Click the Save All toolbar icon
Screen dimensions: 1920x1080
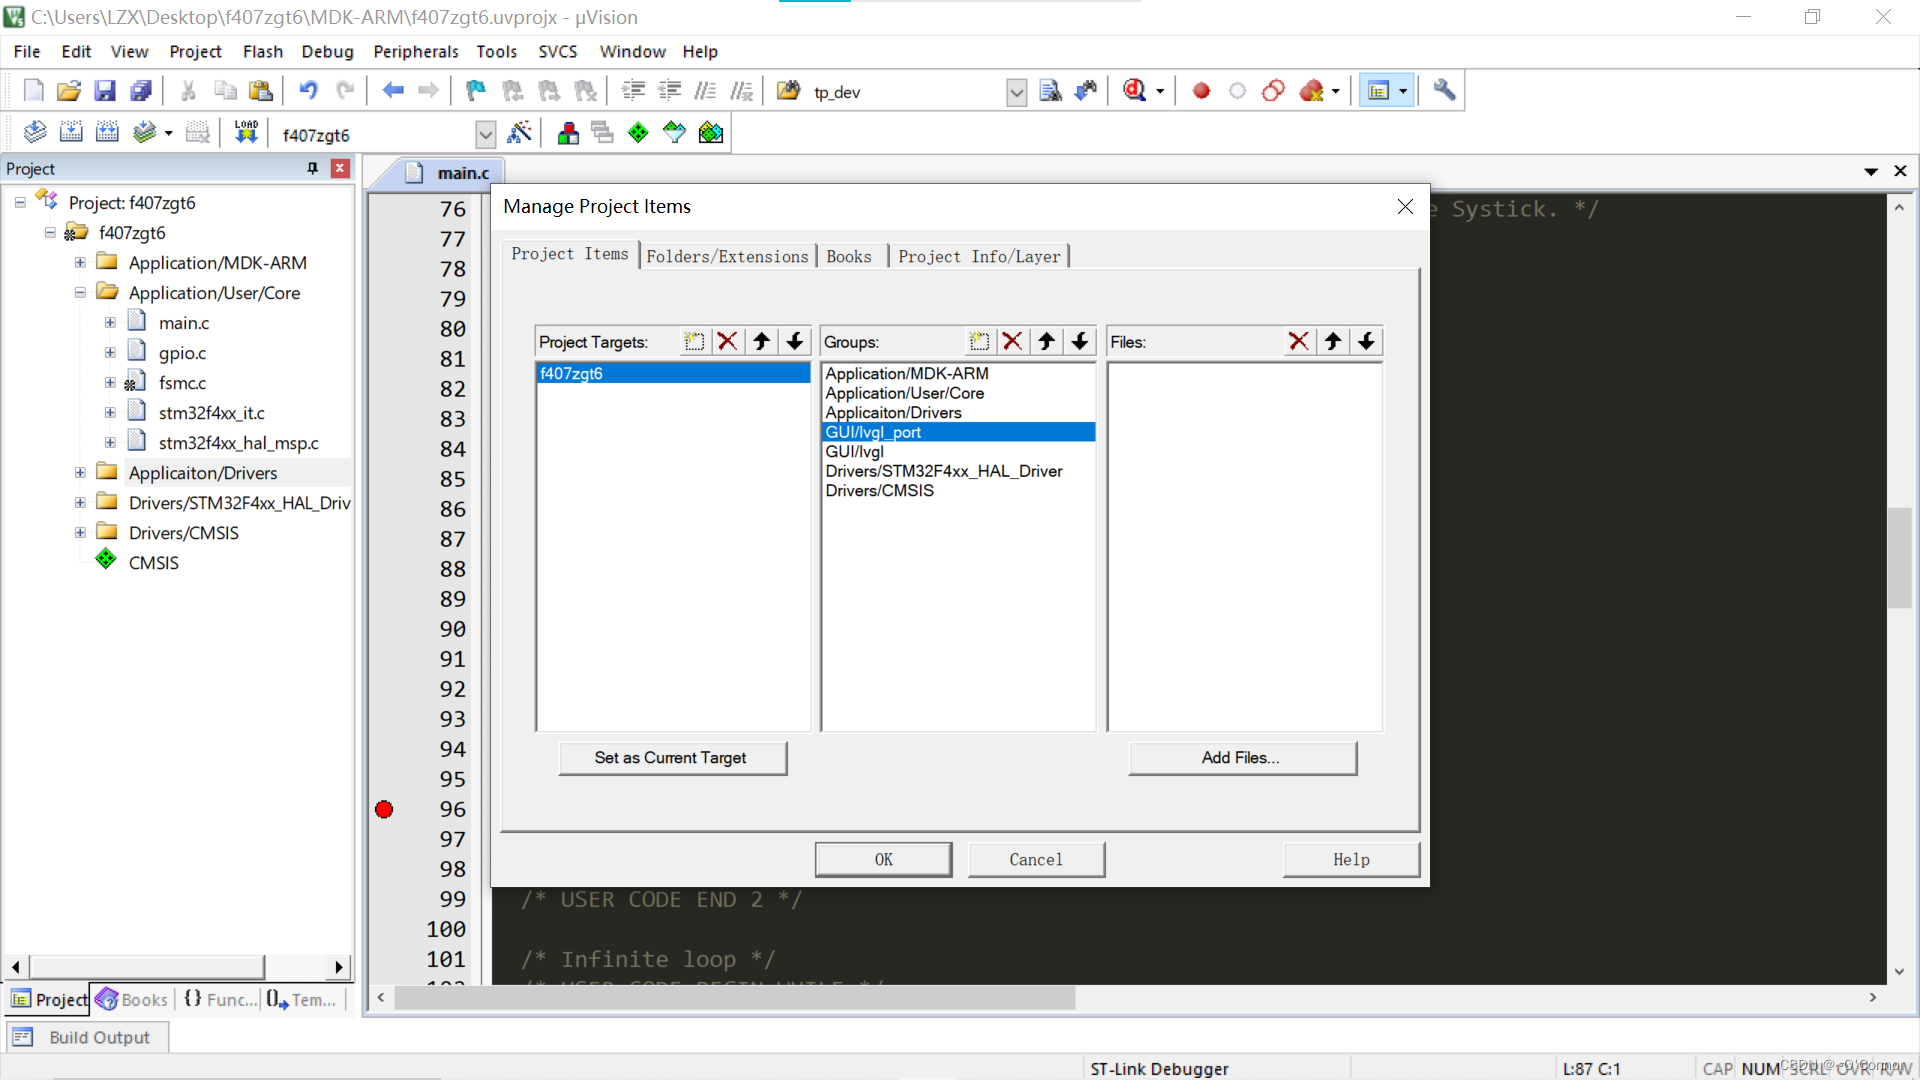pyautogui.click(x=141, y=91)
